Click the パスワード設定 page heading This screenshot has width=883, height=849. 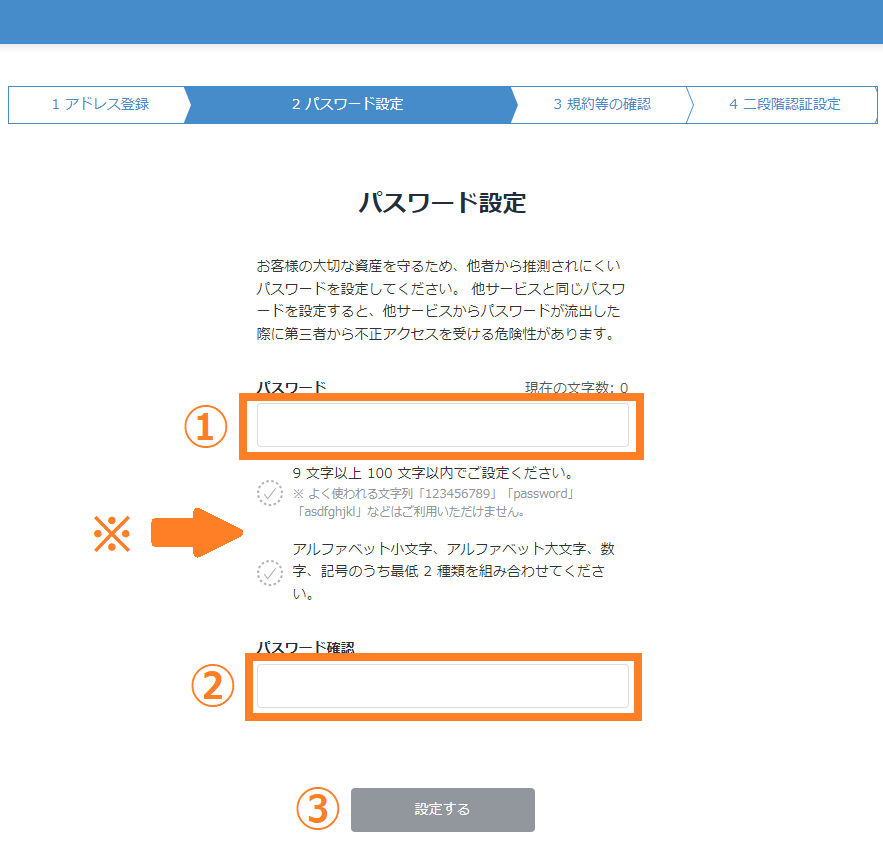[x=442, y=203]
